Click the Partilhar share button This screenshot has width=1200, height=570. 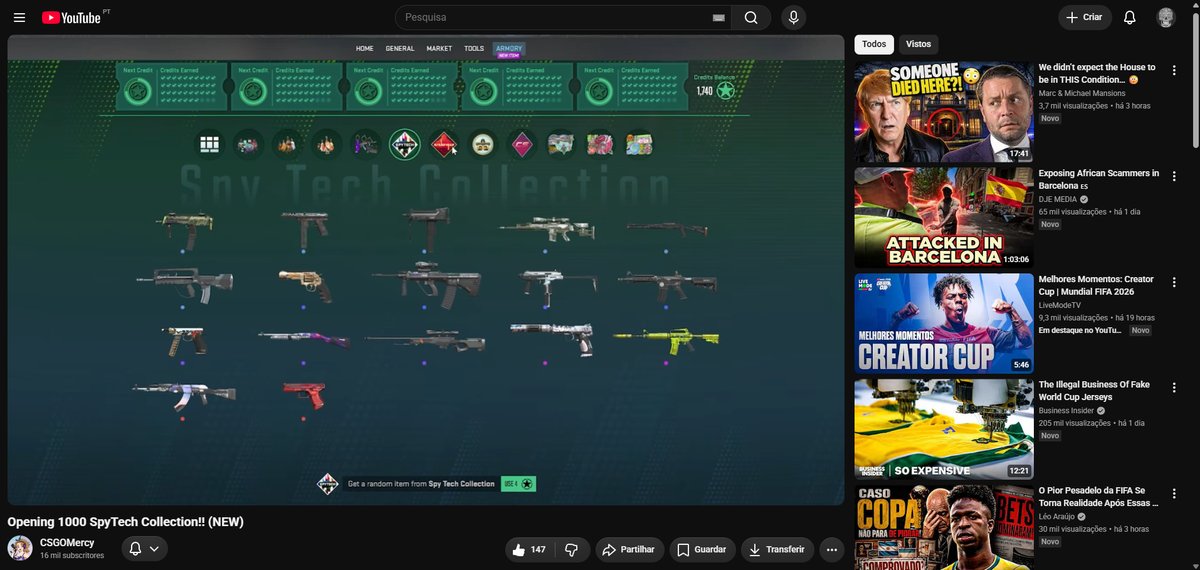[628, 549]
